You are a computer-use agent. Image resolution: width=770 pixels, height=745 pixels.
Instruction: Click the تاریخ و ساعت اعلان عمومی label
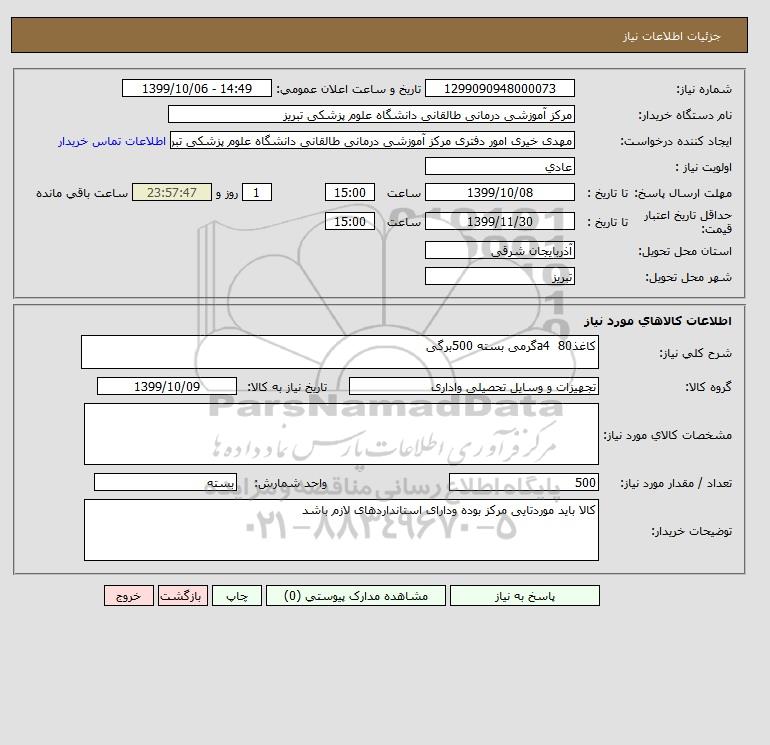coord(349,89)
